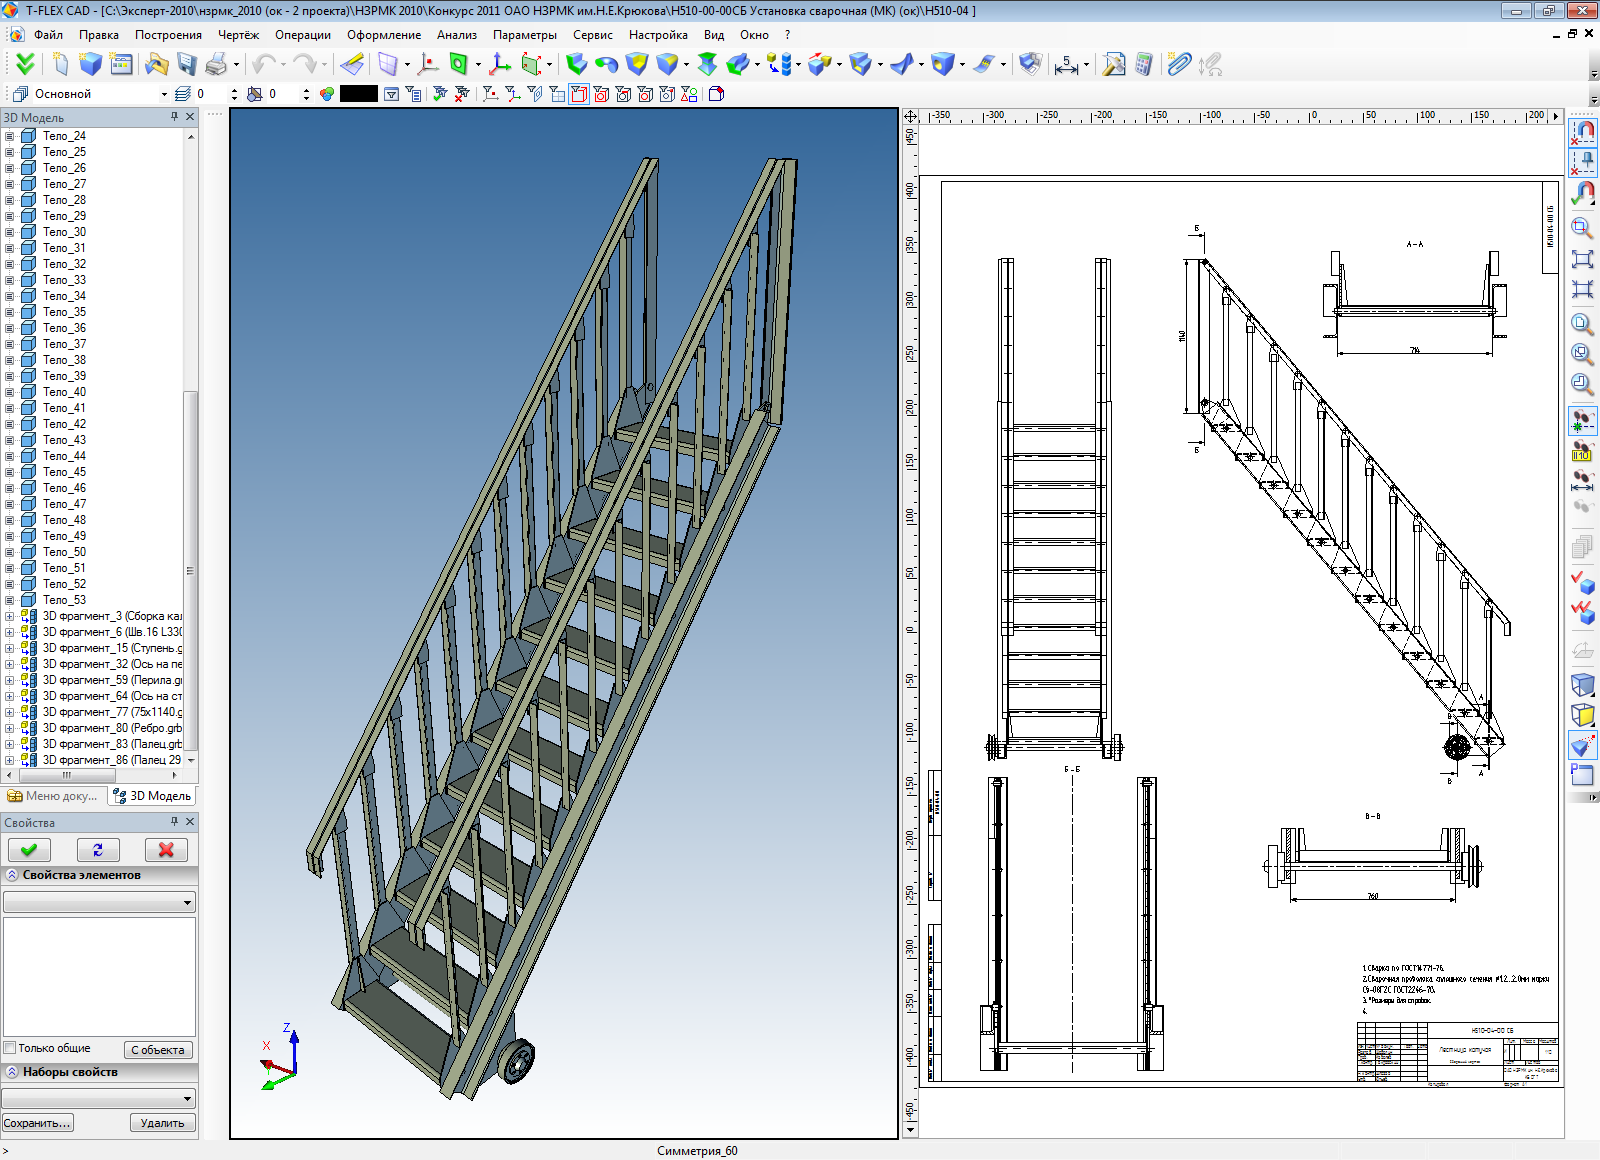Click the wireframe cube view icon on right toolbar
The height and width of the screenshot is (1160, 1600).
1582,685
